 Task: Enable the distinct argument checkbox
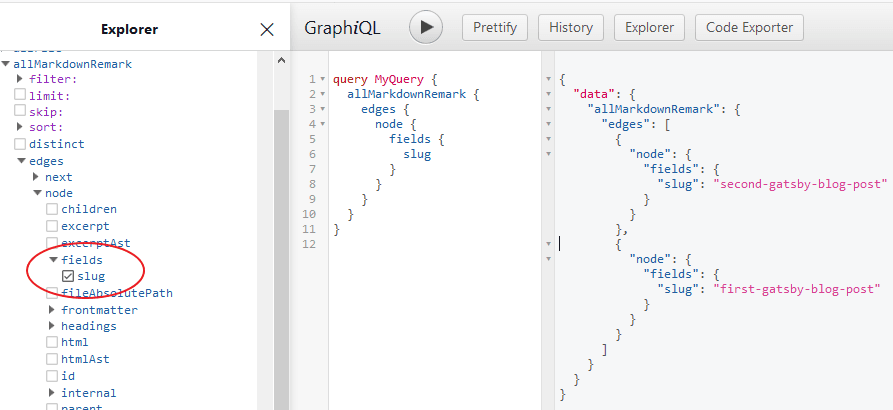click(x=20, y=144)
